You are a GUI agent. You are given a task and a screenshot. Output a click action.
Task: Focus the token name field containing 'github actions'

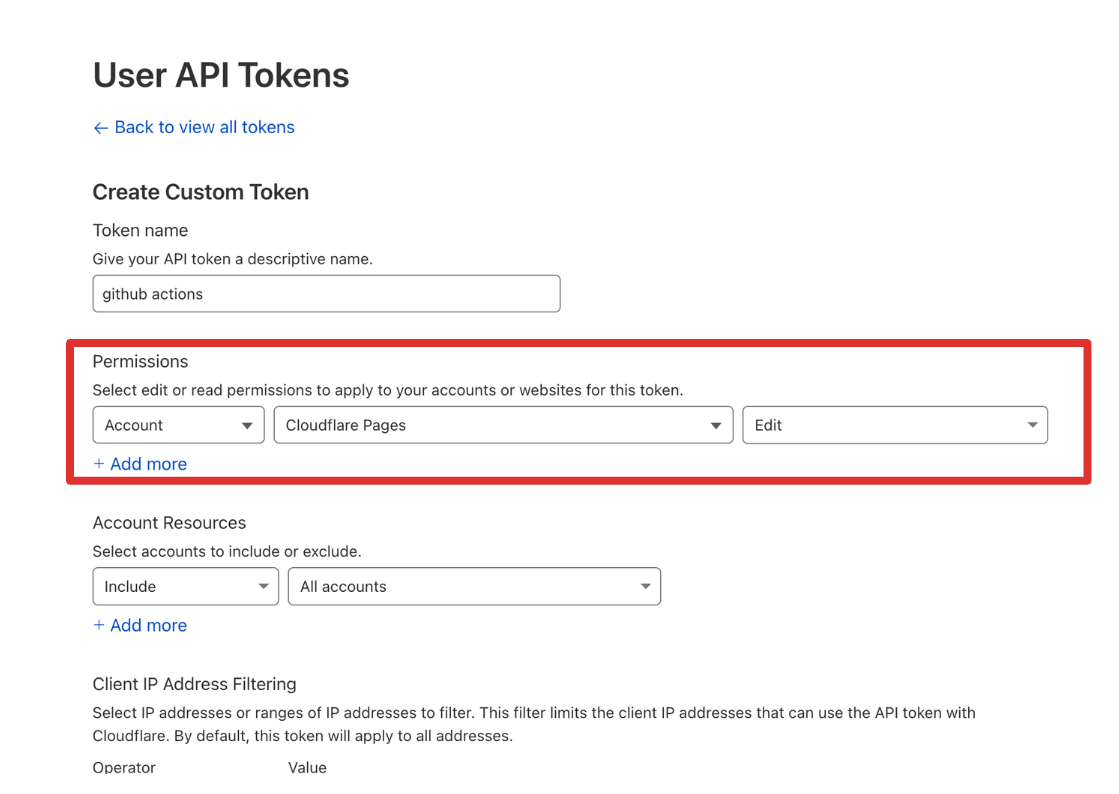(326, 294)
